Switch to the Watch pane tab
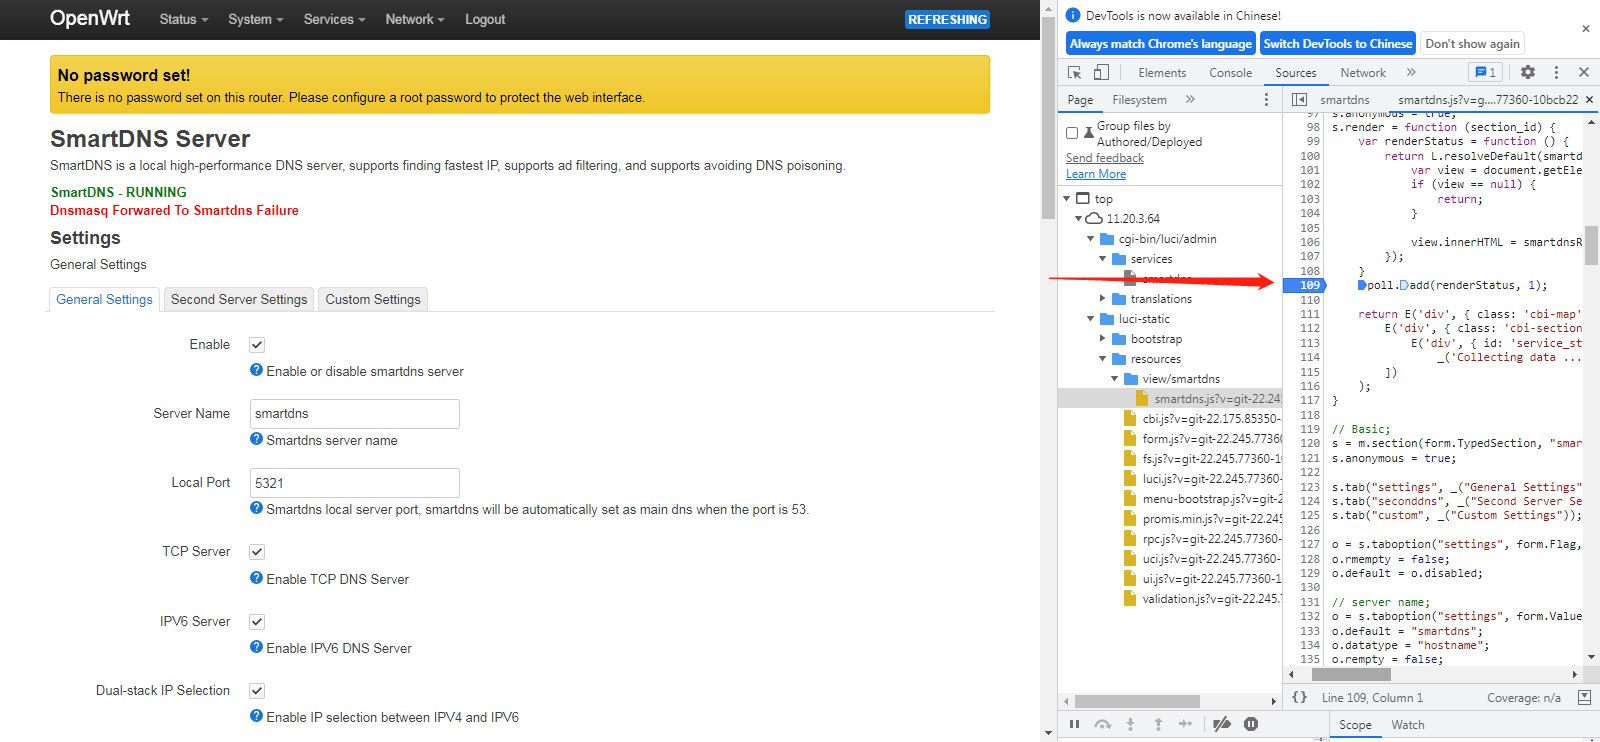Image resolution: width=1600 pixels, height=742 pixels. tap(1407, 725)
